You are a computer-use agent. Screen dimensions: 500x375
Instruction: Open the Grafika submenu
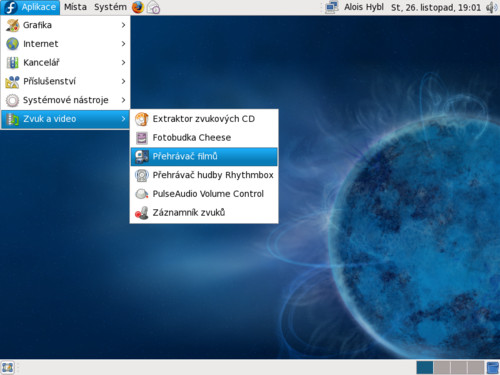(65, 25)
